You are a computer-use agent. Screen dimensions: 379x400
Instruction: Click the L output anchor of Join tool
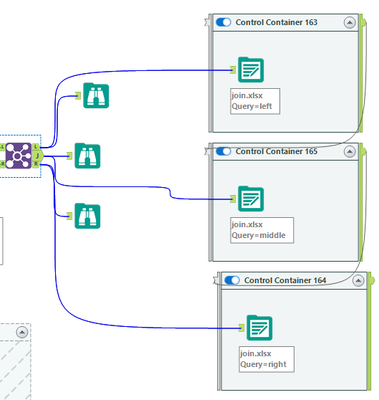(36, 147)
